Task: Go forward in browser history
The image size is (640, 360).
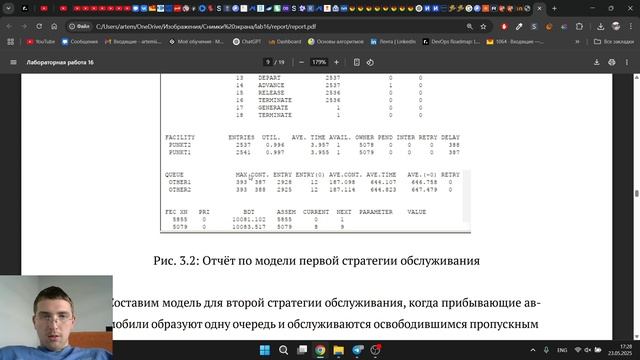Action: pyautogui.click(x=24, y=27)
